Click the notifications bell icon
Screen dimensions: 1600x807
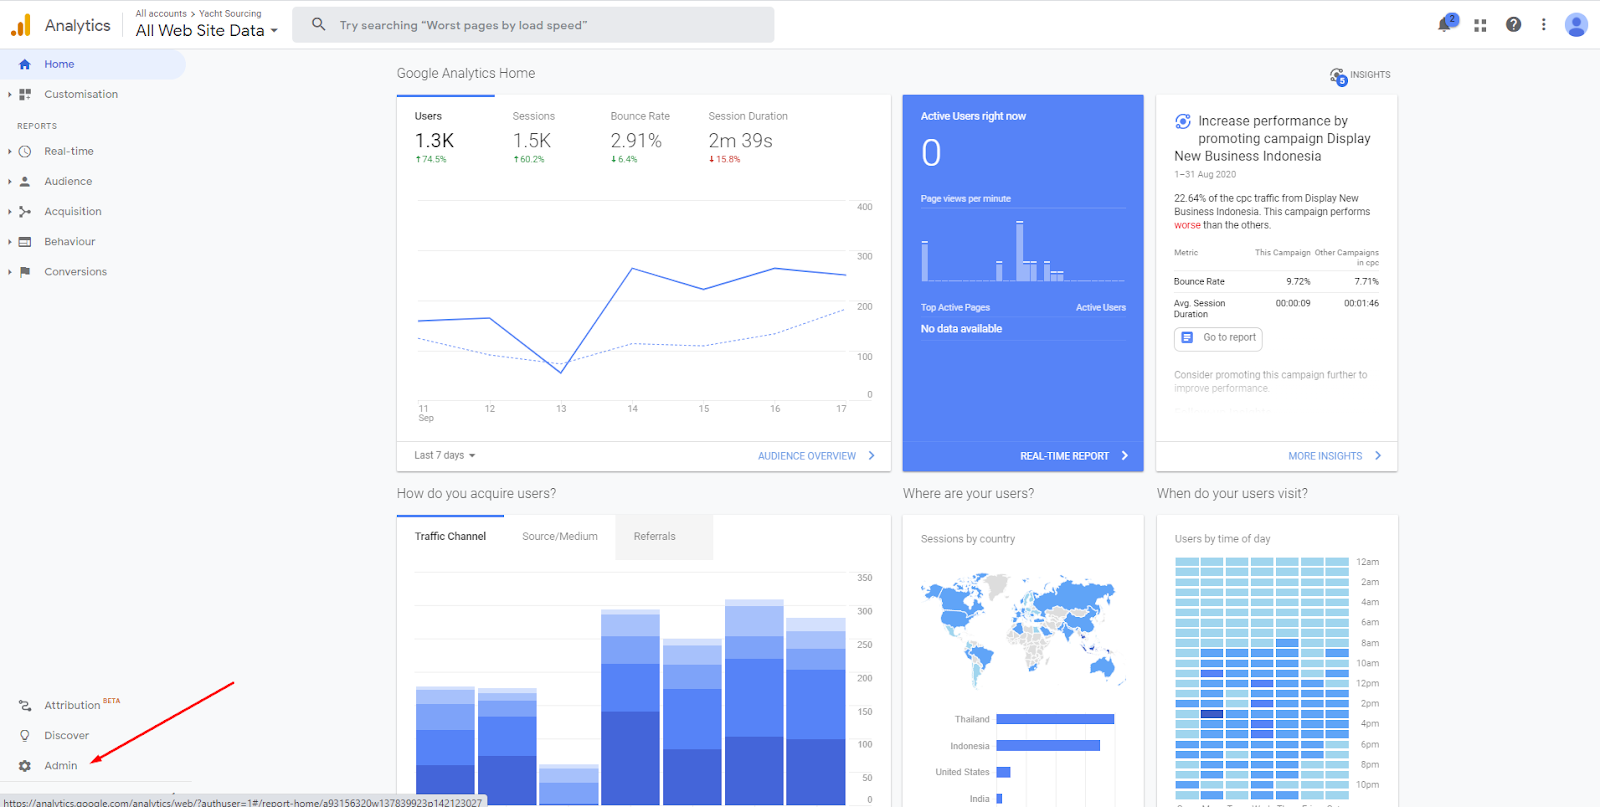click(x=1445, y=25)
